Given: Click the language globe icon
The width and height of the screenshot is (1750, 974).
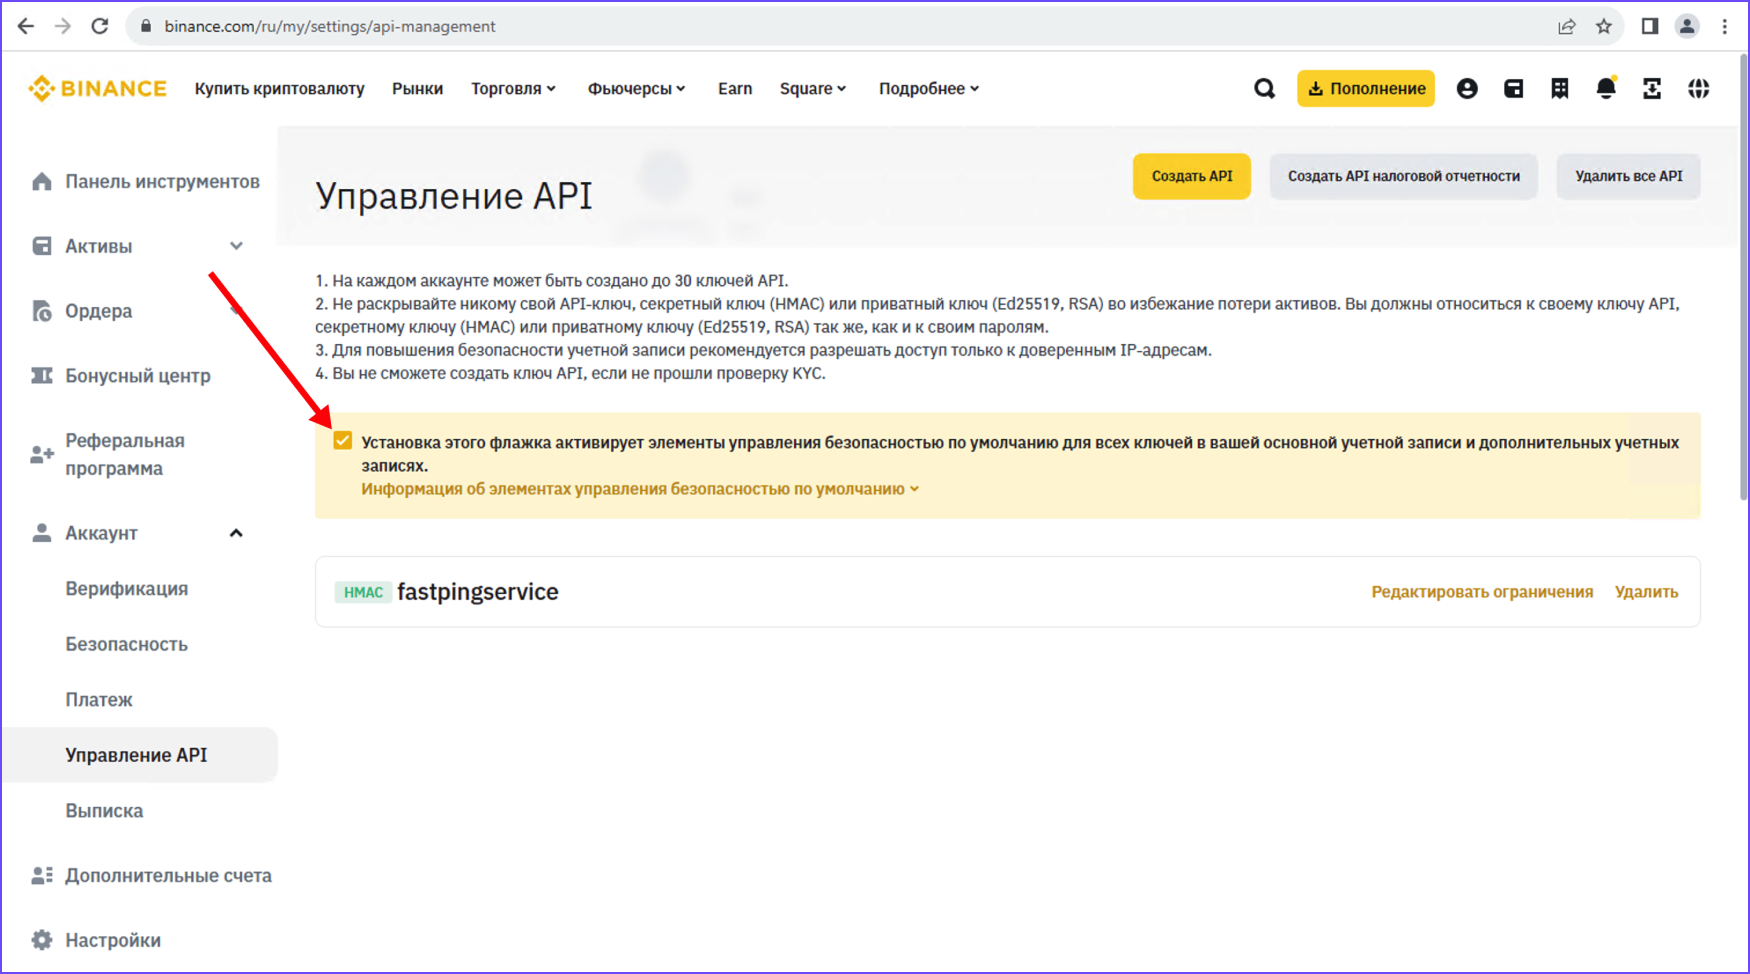Looking at the screenshot, I should [1698, 89].
